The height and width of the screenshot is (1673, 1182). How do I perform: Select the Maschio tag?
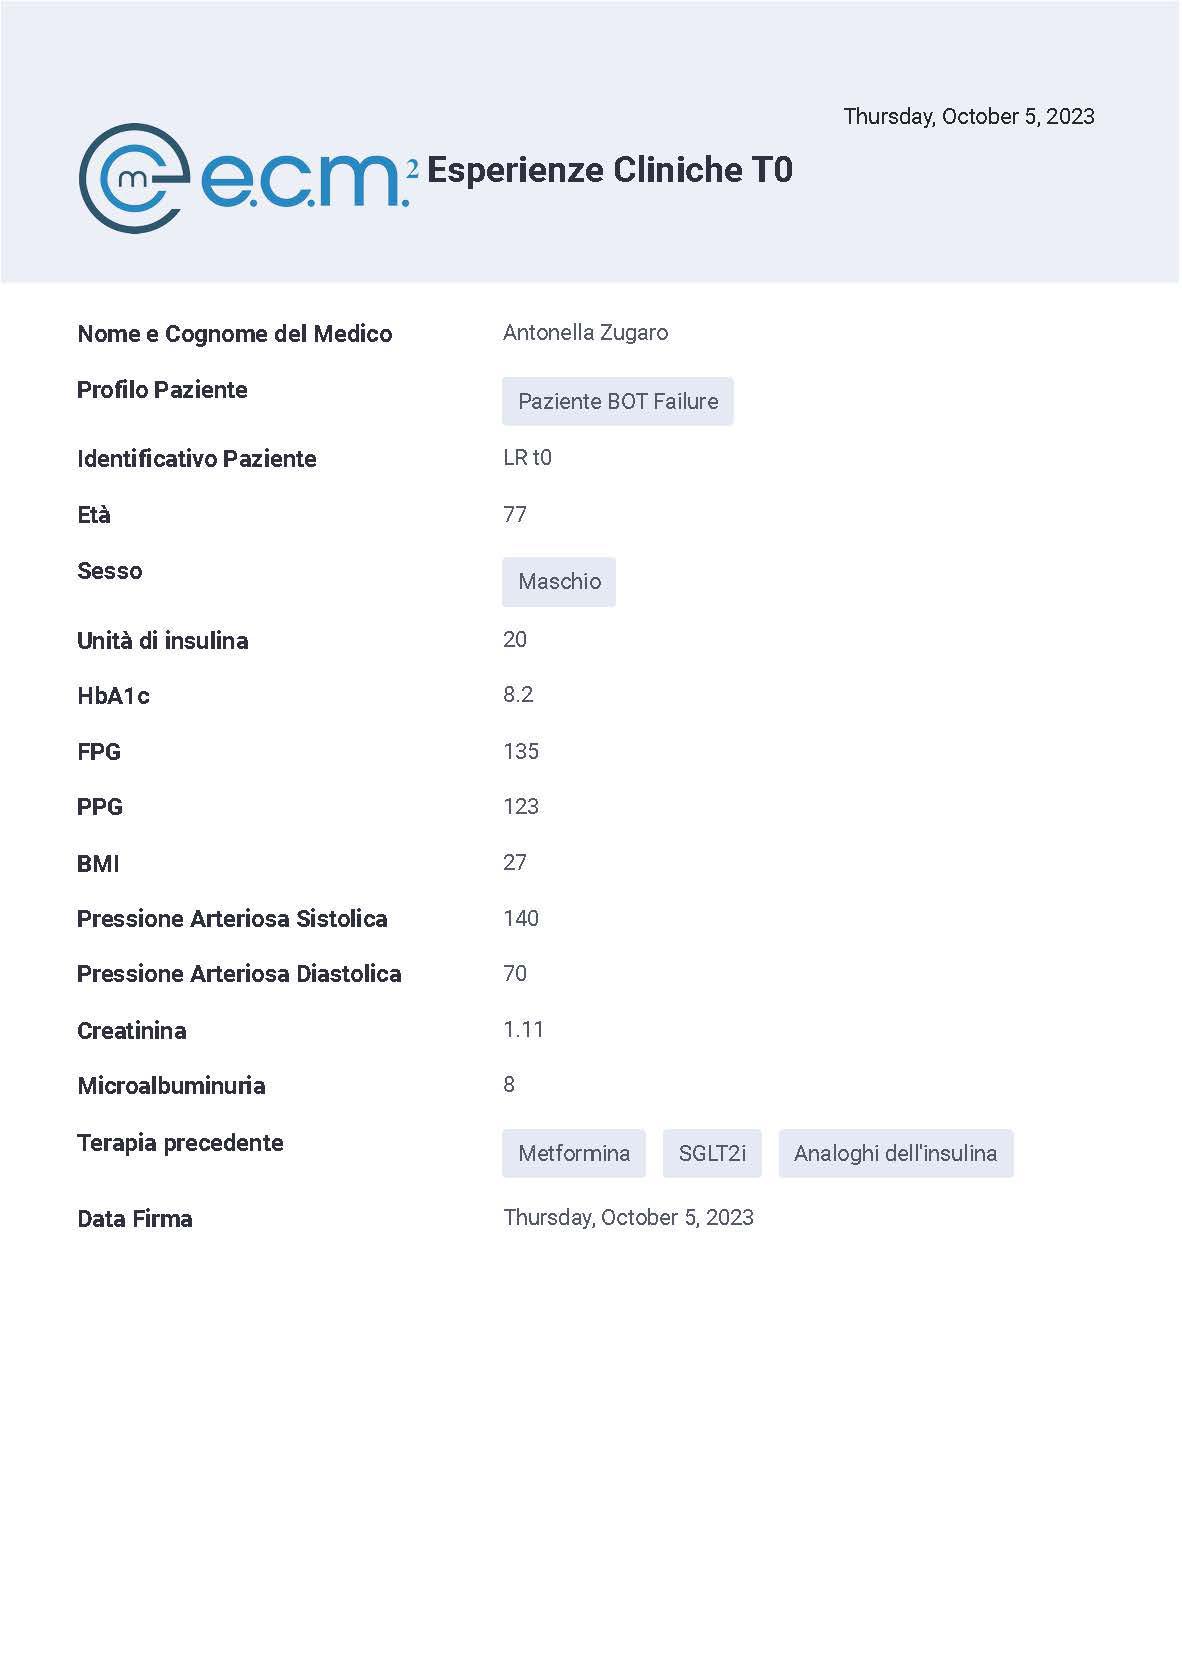coord(559,581)
